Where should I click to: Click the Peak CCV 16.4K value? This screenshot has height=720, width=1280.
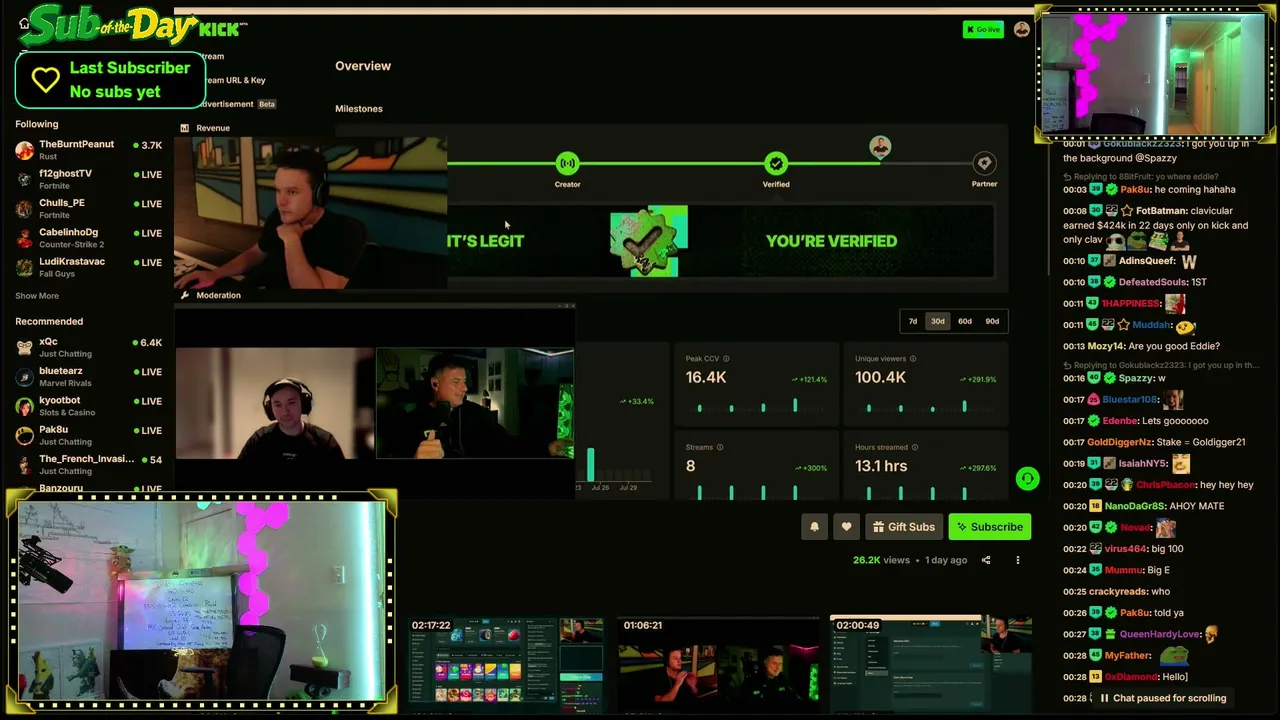click(x=706, y=378)
